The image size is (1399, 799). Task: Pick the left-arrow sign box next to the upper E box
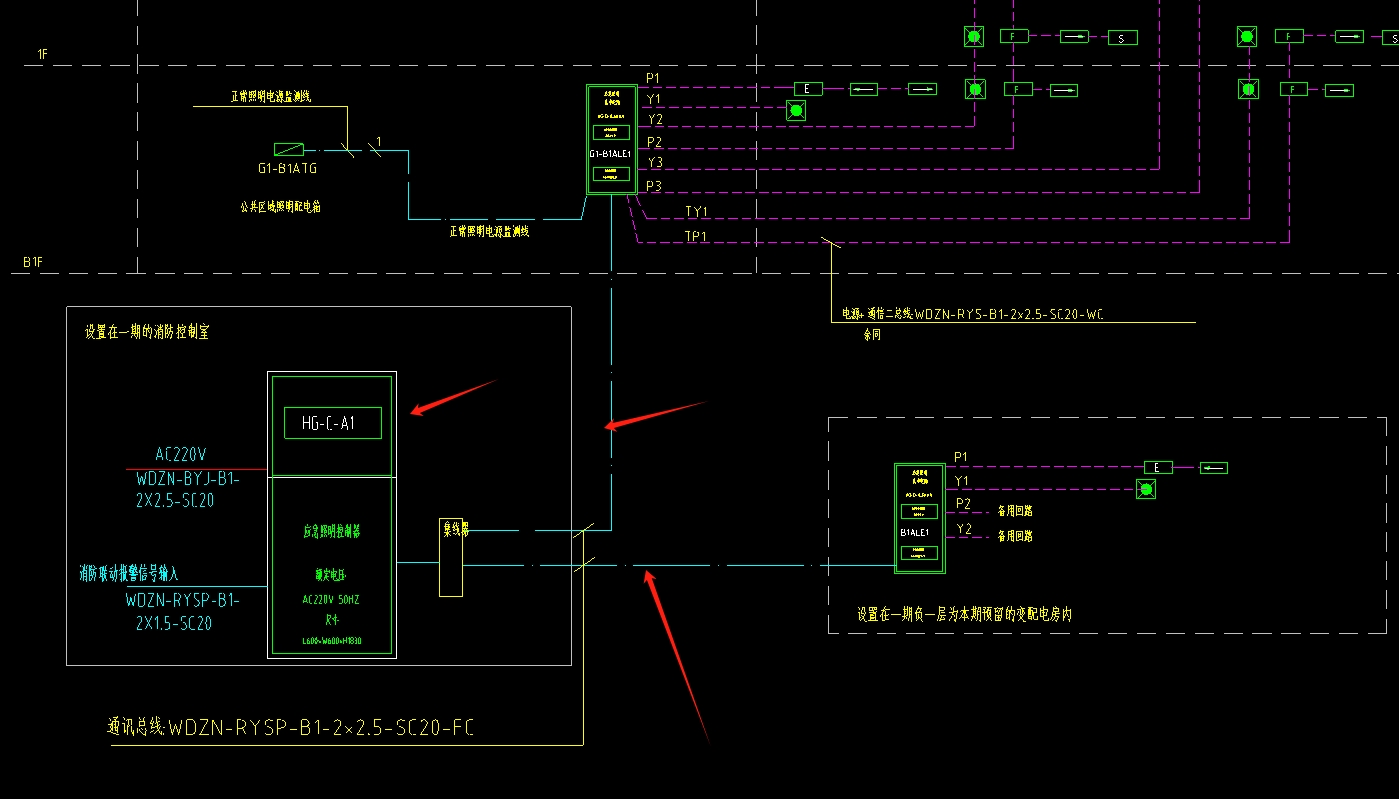[864, 89]
